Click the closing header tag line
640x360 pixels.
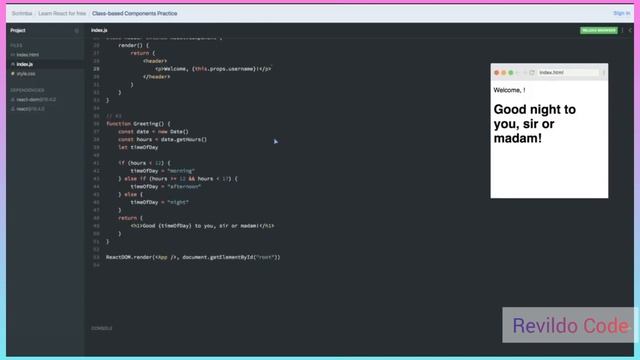(x=156, y=77)
